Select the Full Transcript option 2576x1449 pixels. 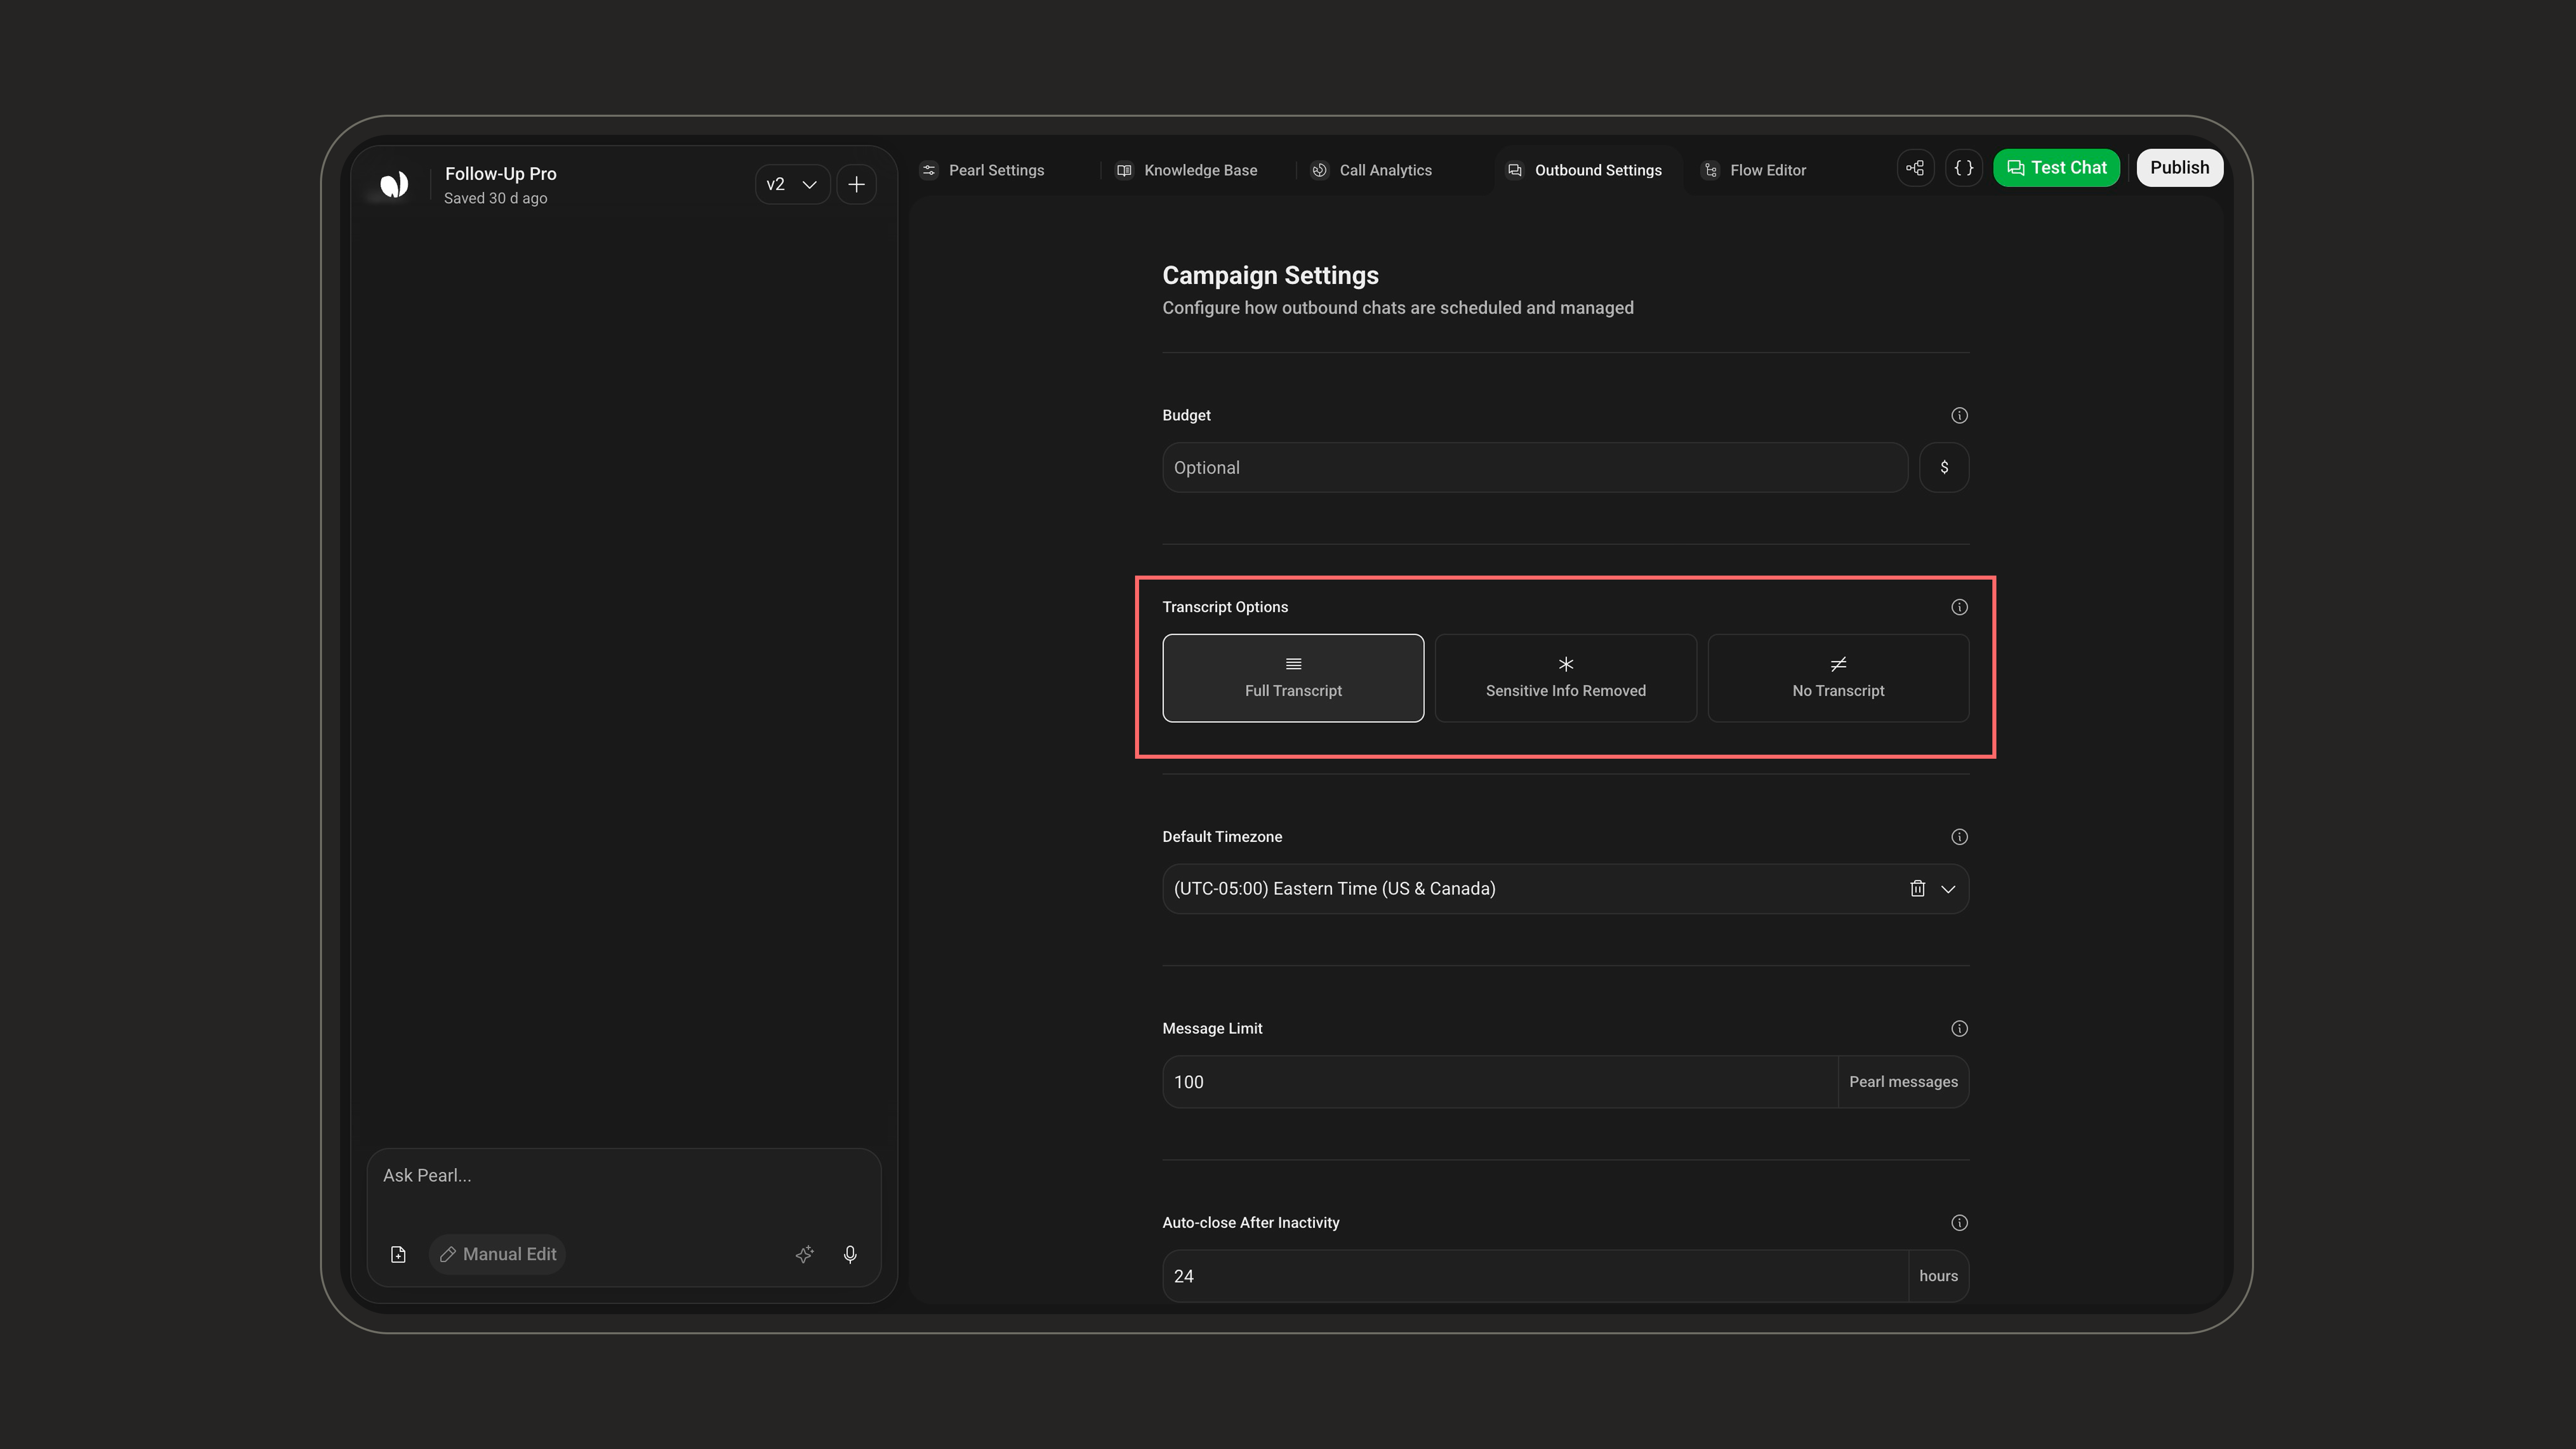[1293, 678]
